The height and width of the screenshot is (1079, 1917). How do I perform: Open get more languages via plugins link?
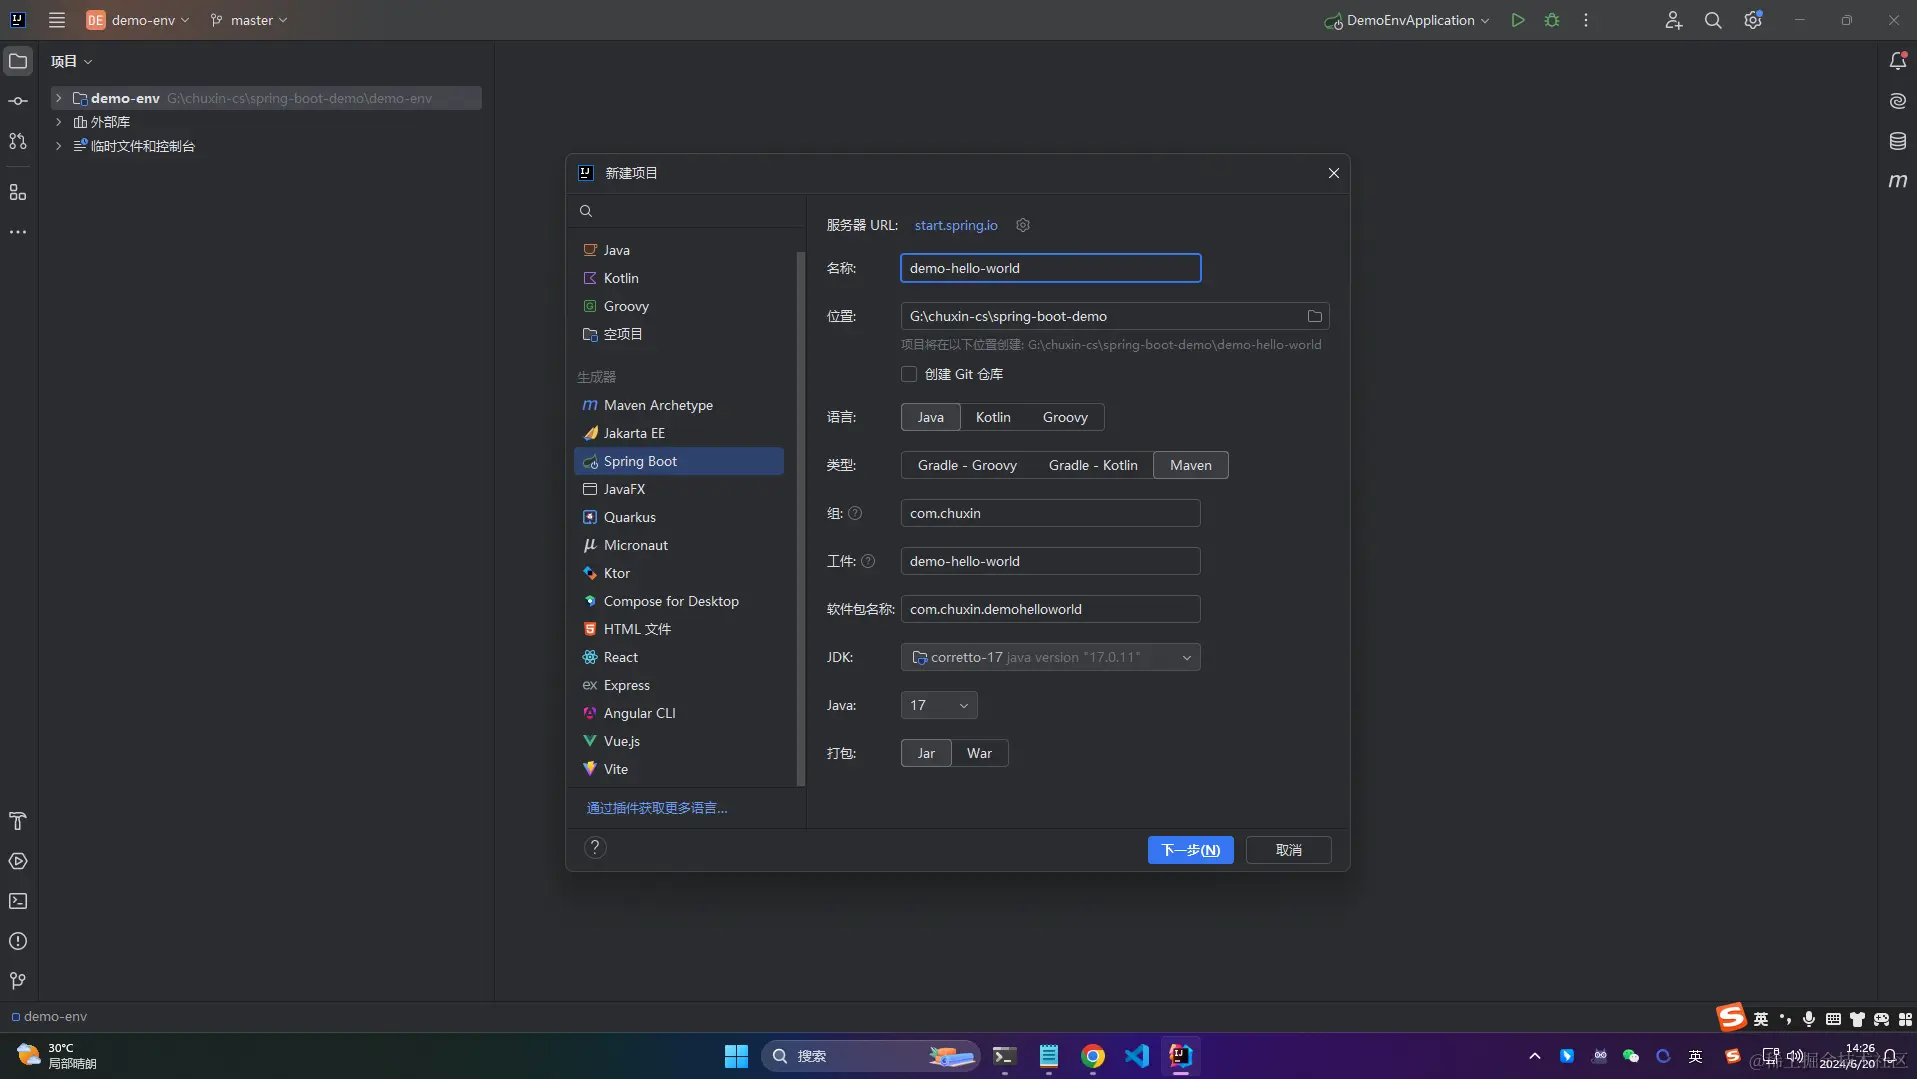[x=657, y=808]
